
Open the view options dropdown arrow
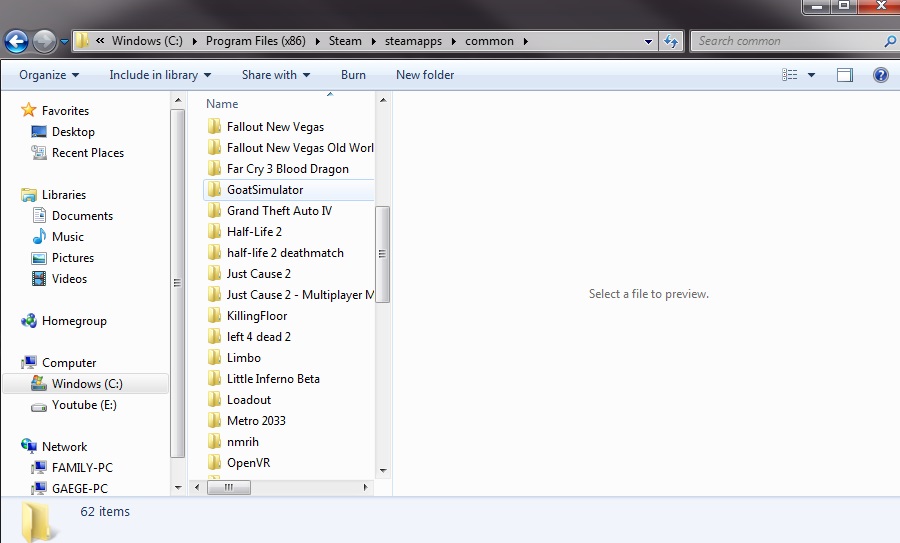pyautogui.click(x=811, y=75)
